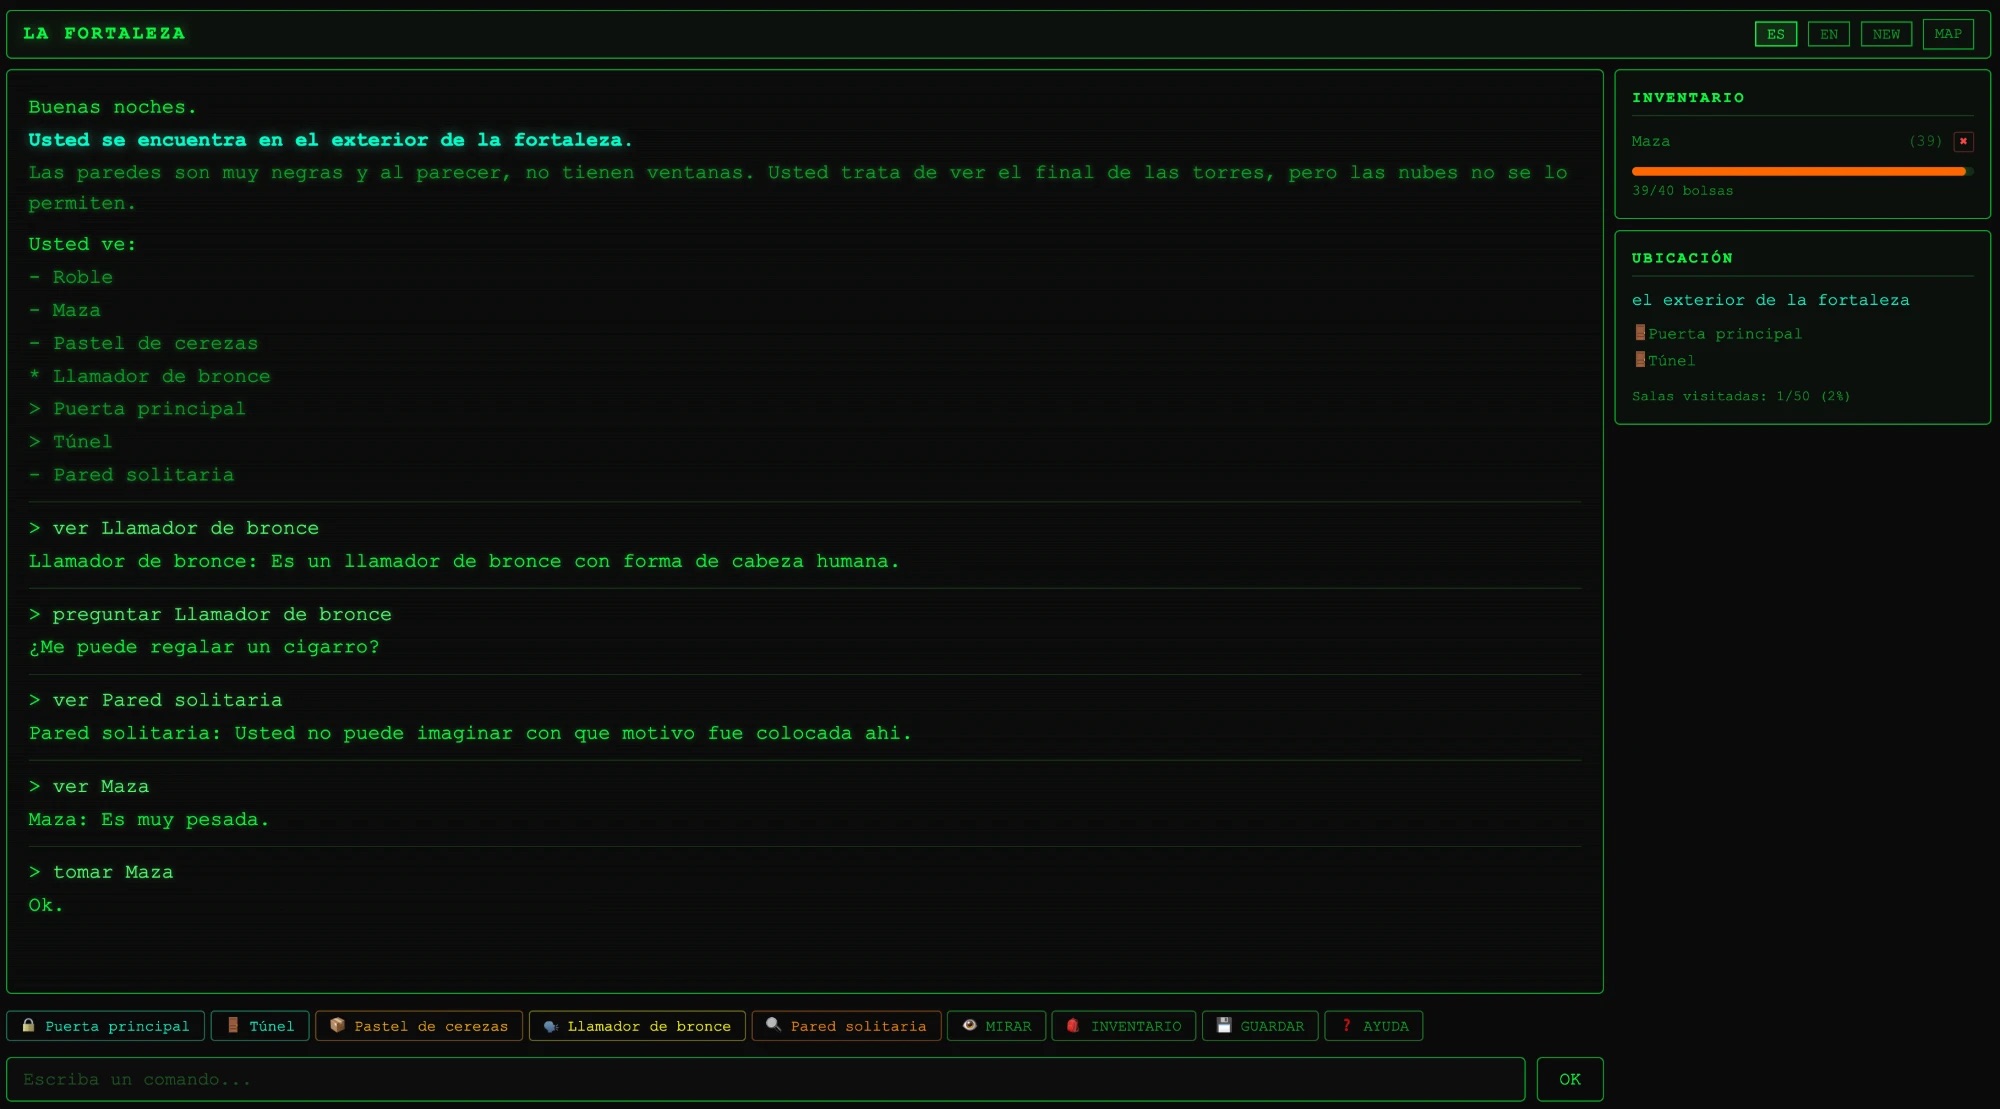Open the MAP view
This screenshot has height=1109, width=2000.
coord(1948,34)
